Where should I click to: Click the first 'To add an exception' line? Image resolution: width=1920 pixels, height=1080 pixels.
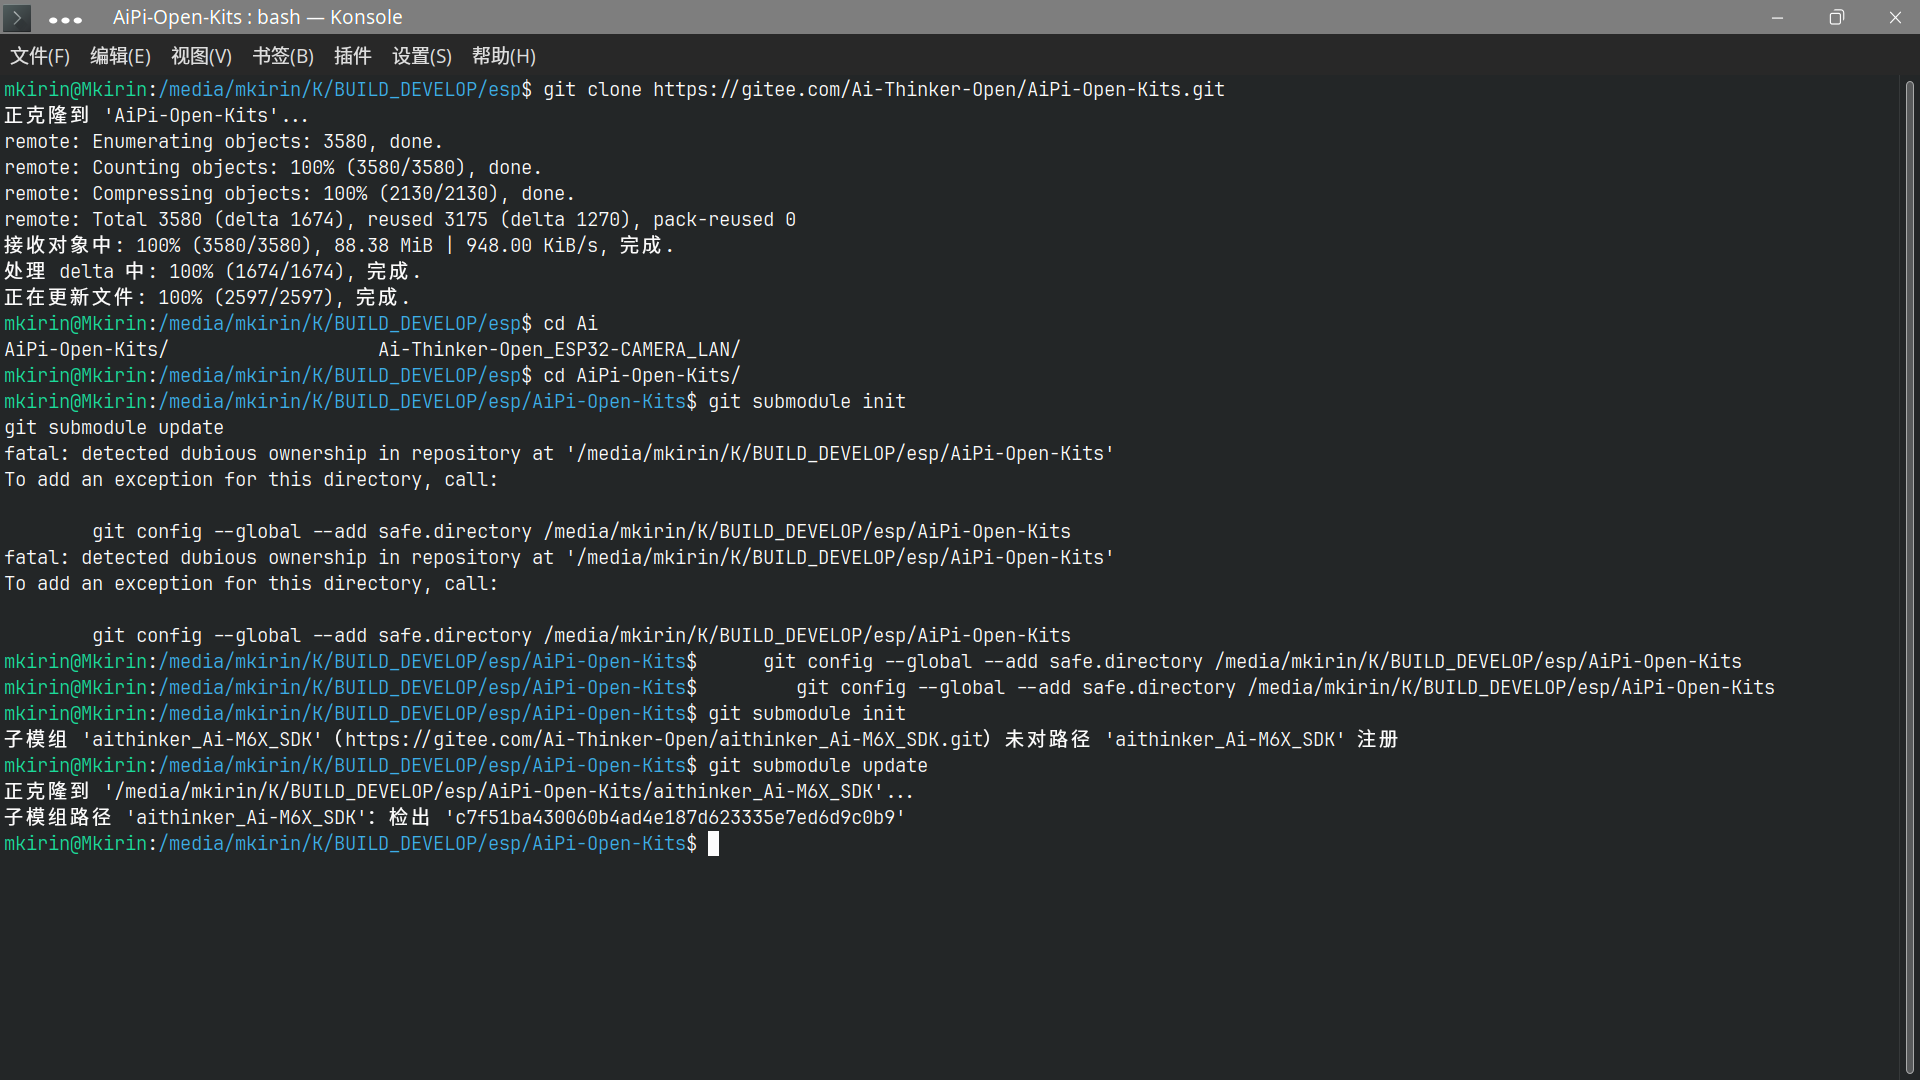pos(251,480)
